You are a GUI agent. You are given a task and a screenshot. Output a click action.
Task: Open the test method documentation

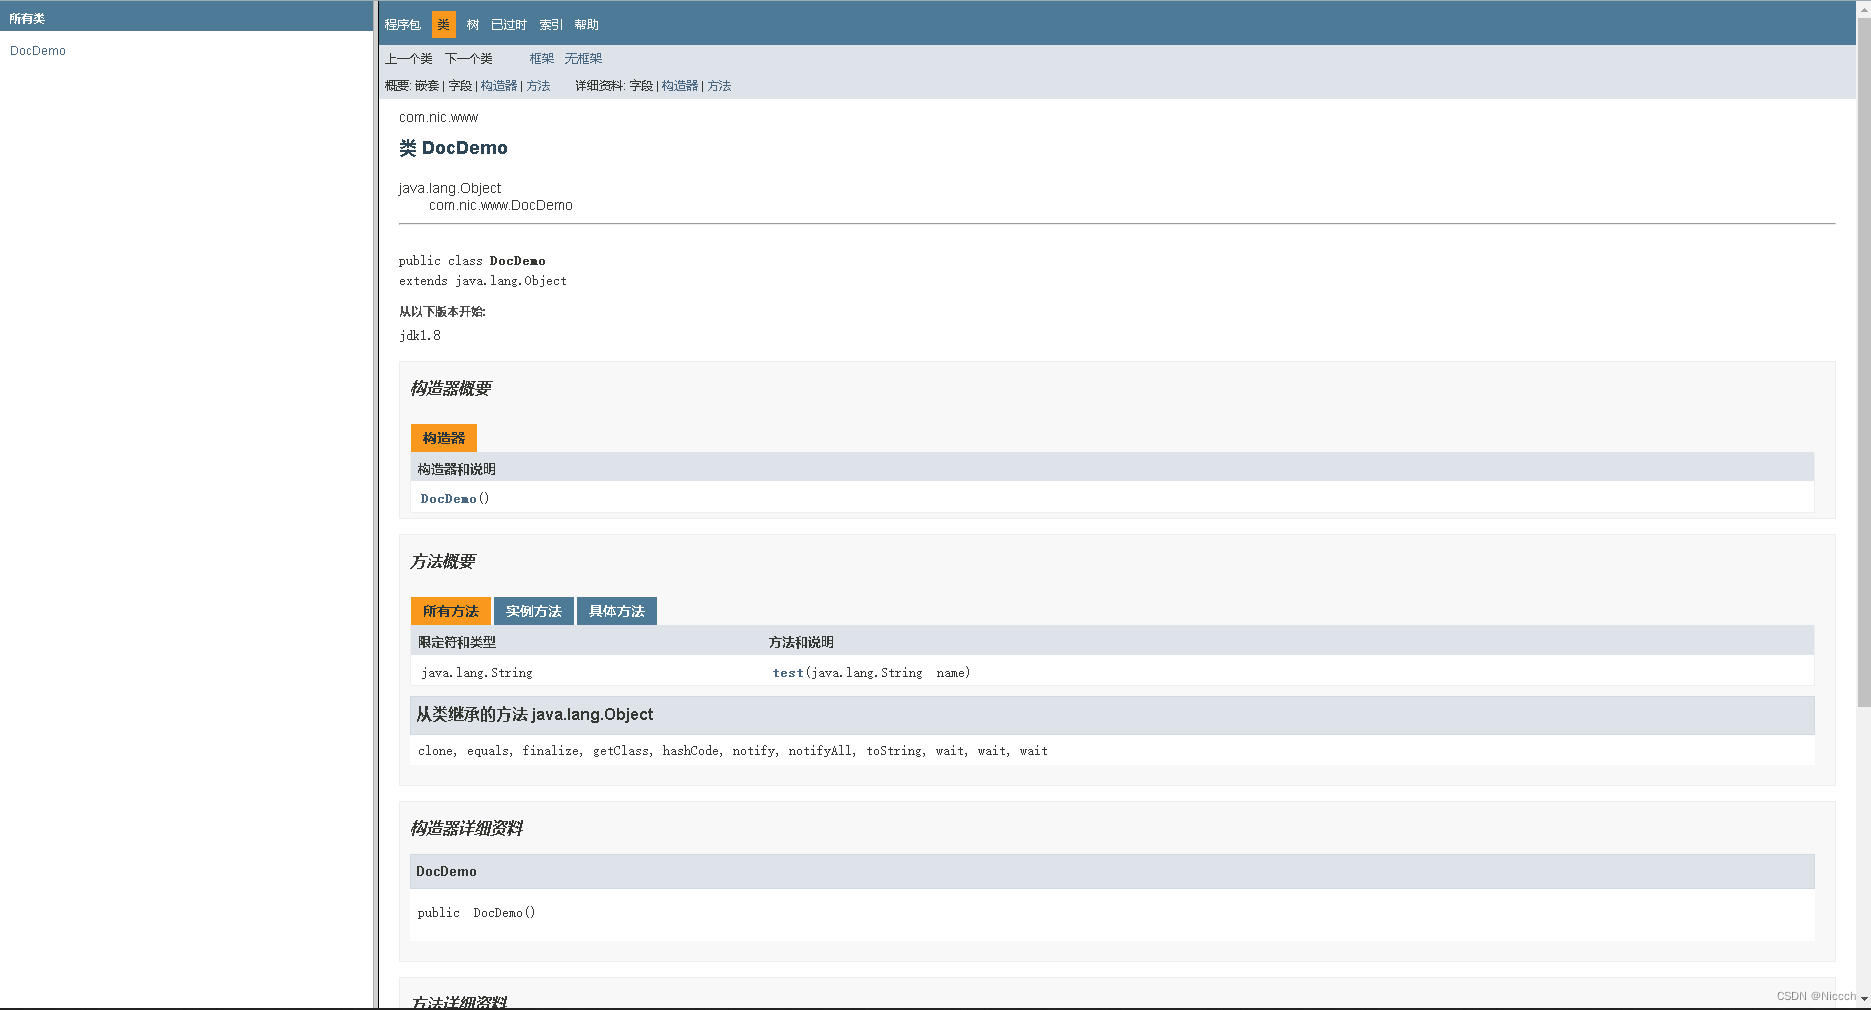(787, 672)
